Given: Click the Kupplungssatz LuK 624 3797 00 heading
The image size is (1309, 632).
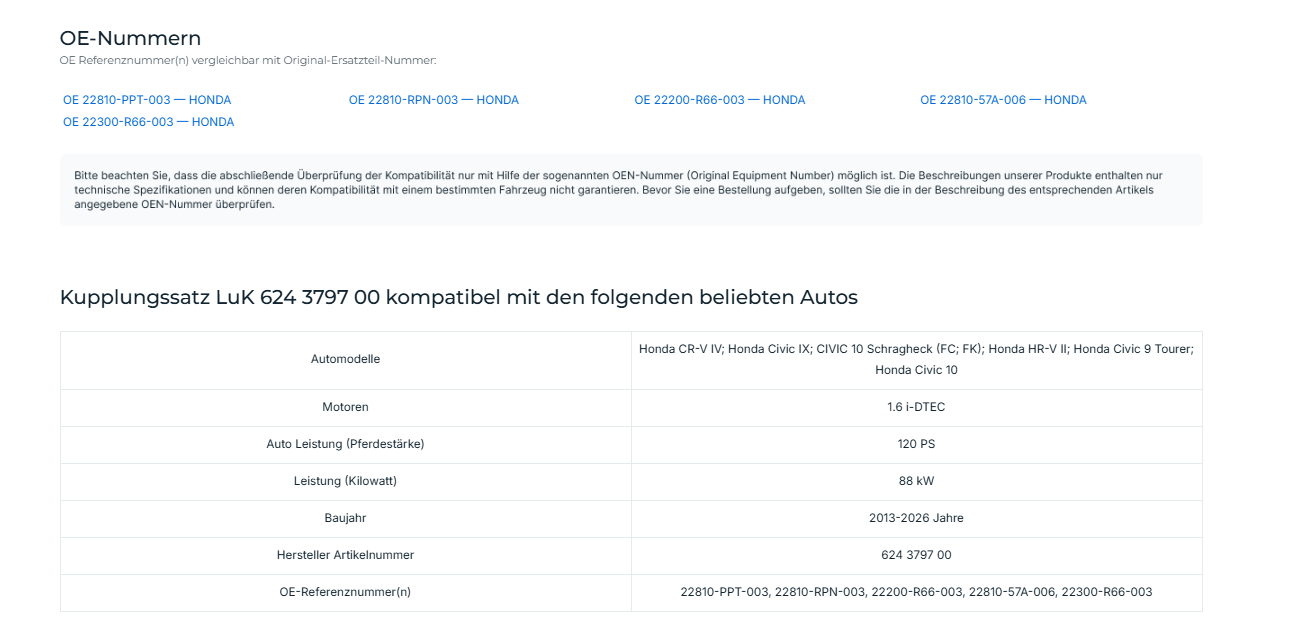Looking at the screenshot, I should coord(459,297).
